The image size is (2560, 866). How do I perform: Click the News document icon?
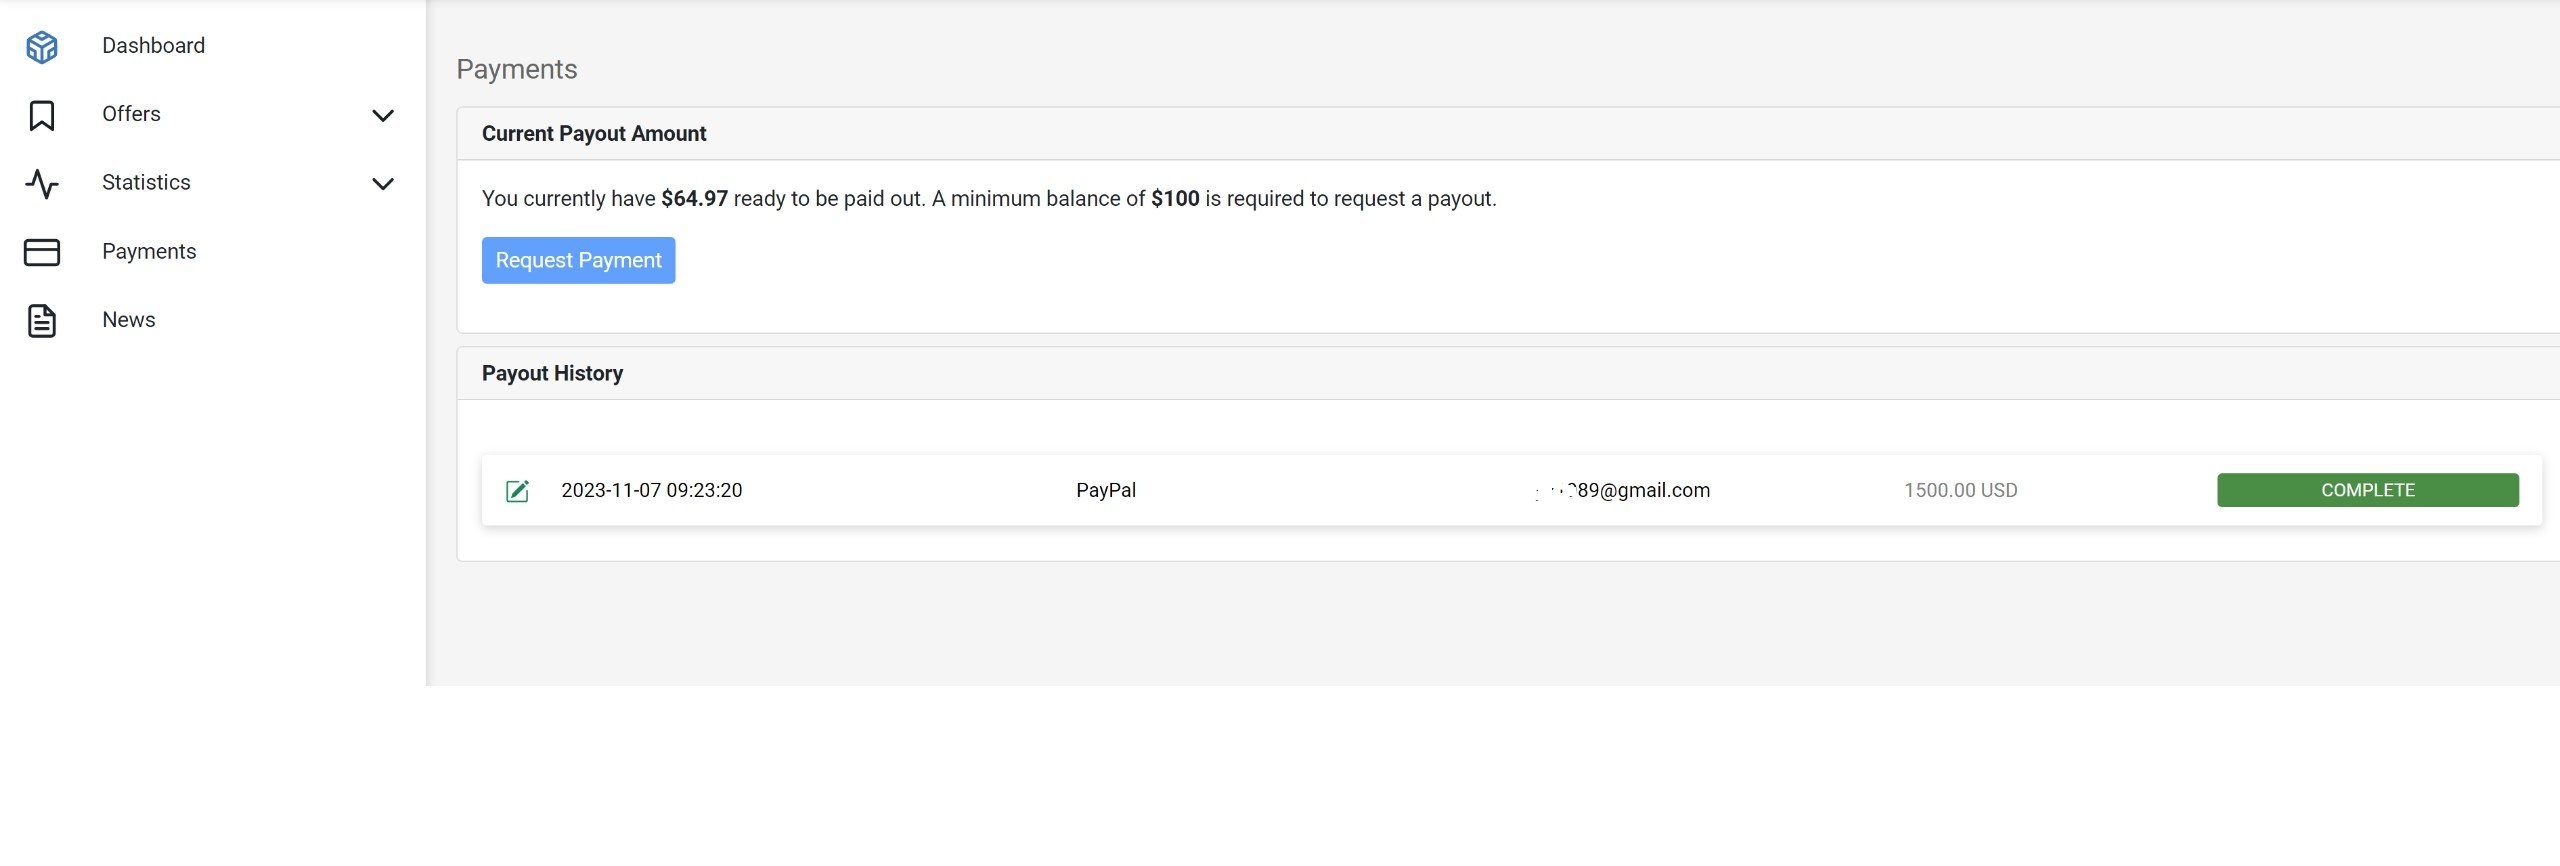tap(42, 321)
